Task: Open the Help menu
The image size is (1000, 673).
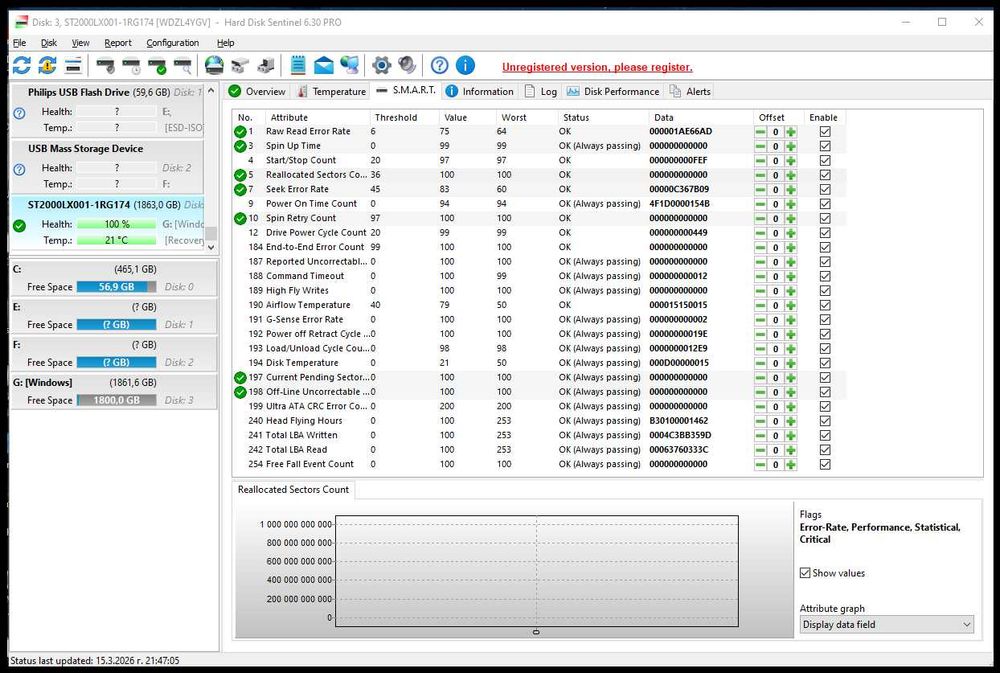Action: coord(226,43)
